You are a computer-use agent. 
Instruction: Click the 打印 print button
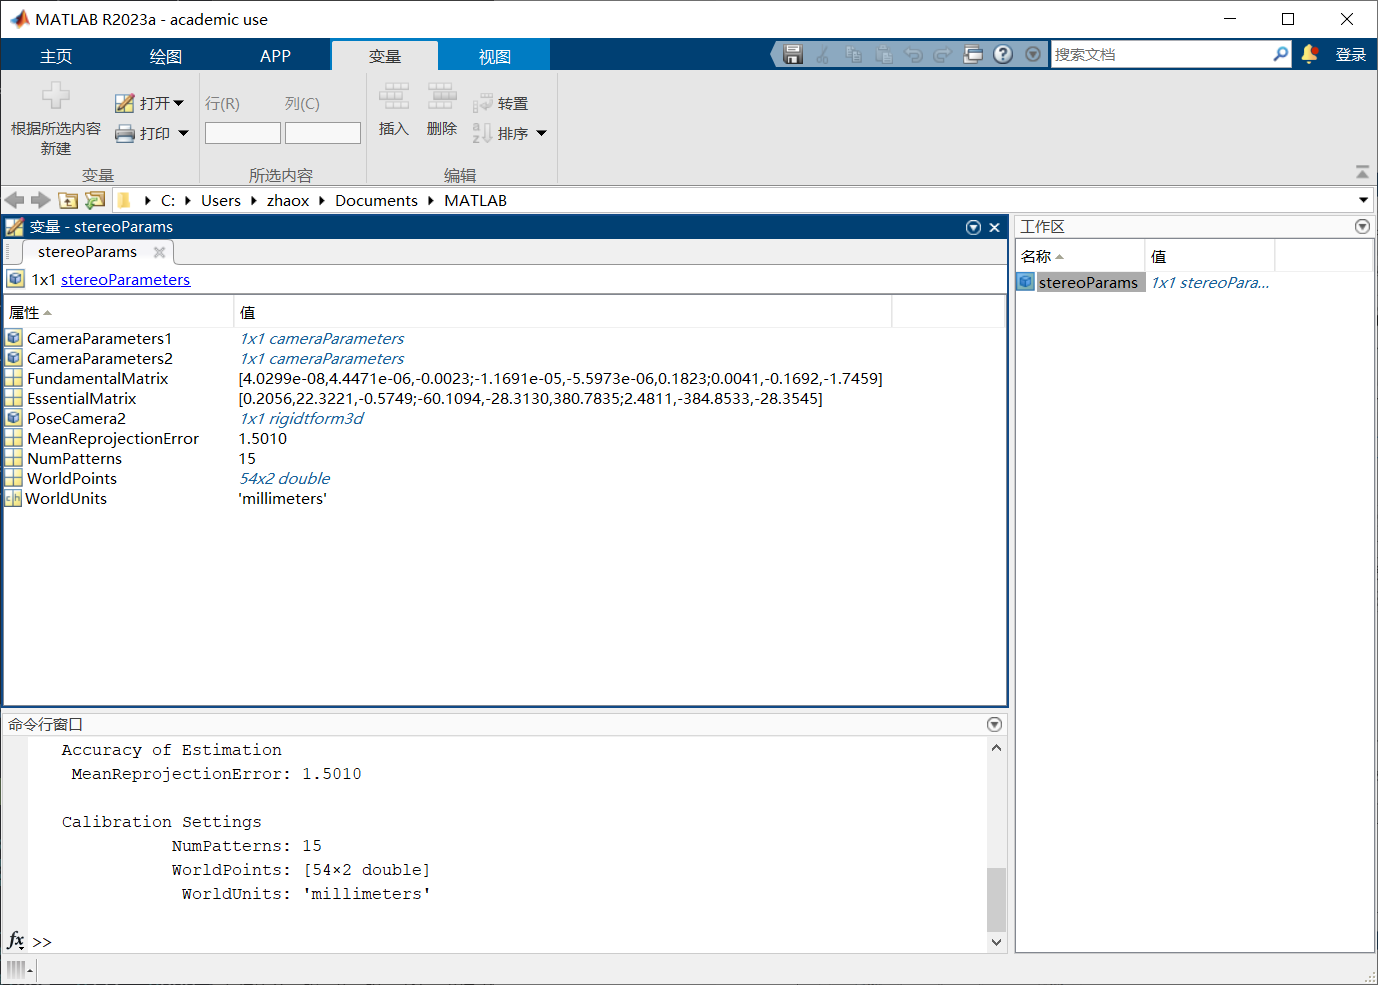click(x=143, y=133)
